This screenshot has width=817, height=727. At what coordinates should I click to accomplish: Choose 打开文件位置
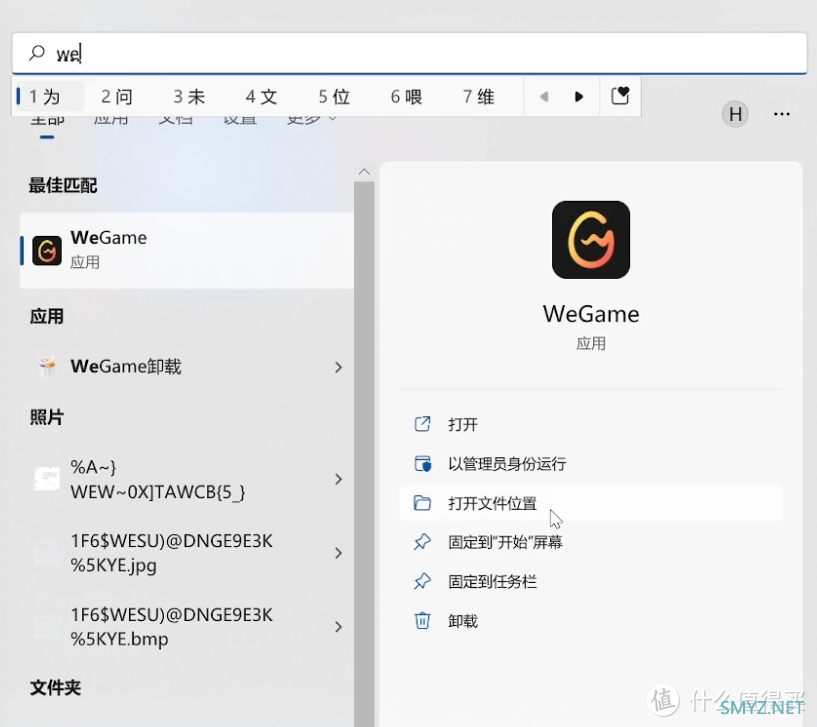click(591, 503)
